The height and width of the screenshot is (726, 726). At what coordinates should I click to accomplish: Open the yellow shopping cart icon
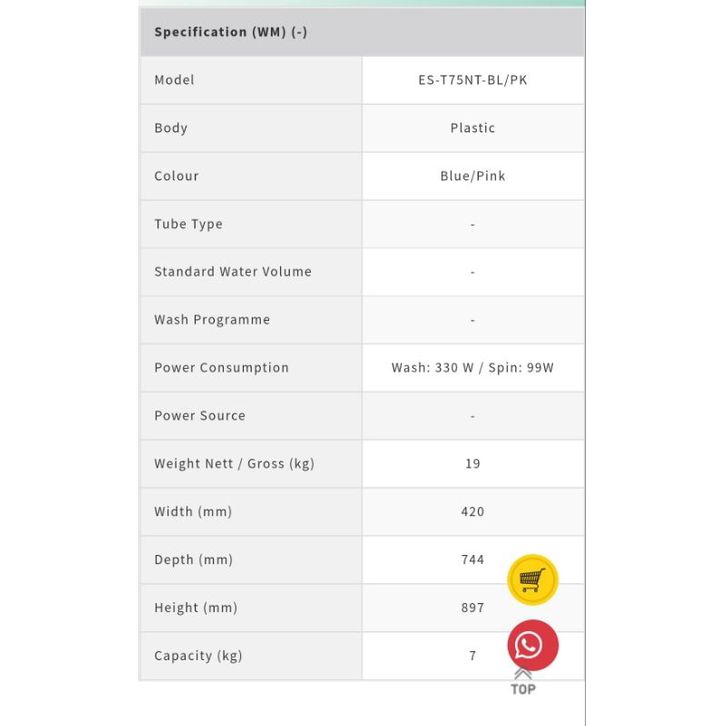click(x=532, y=580)
